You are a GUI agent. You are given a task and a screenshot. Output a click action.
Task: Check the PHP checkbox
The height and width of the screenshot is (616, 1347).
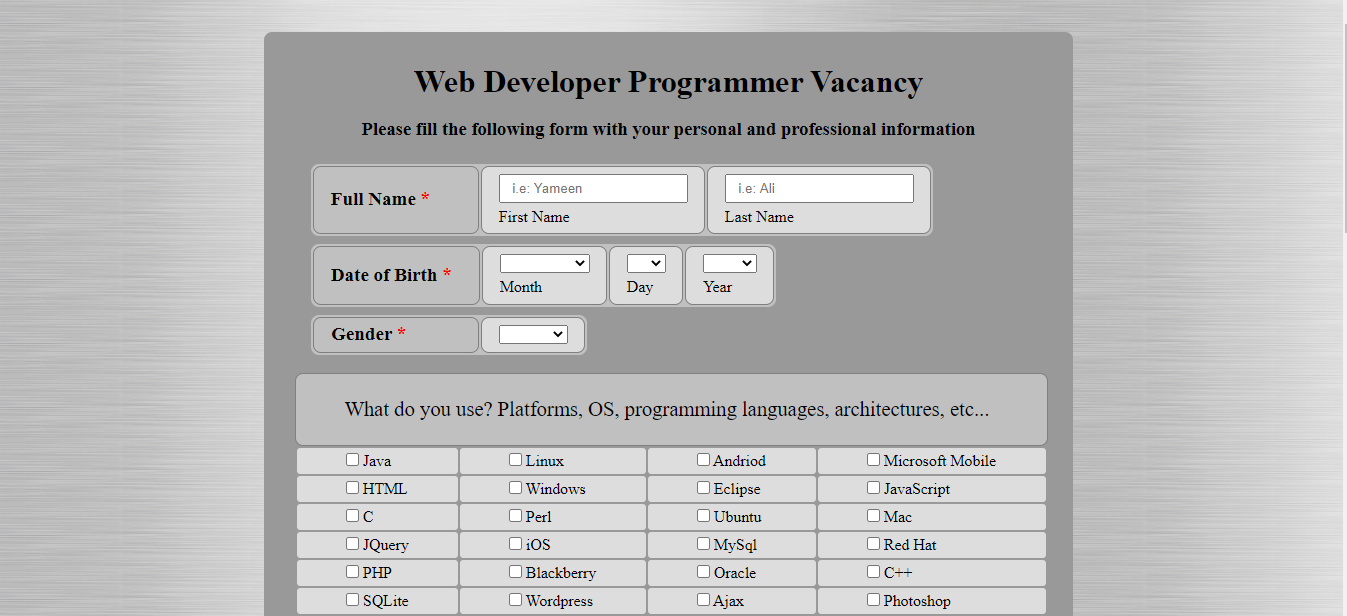tap(352, 571)
